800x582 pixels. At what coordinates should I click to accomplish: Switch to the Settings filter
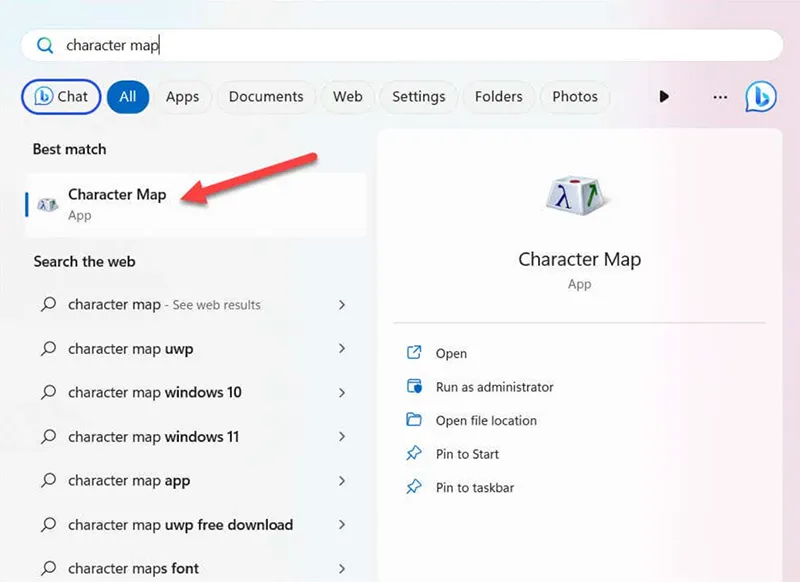[418, 96]
